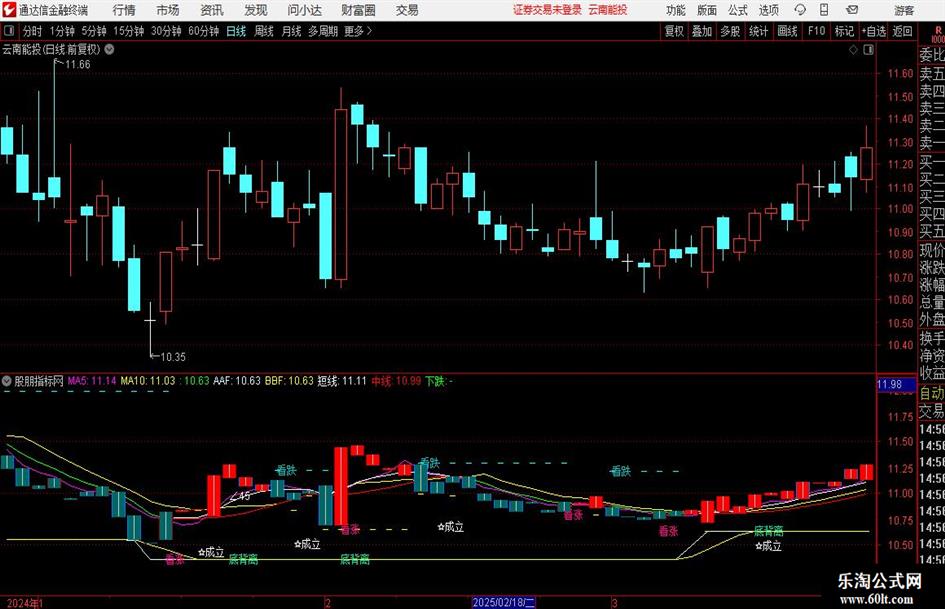
Task: Switch to 分时 intraday view
Action: point(33,31)
